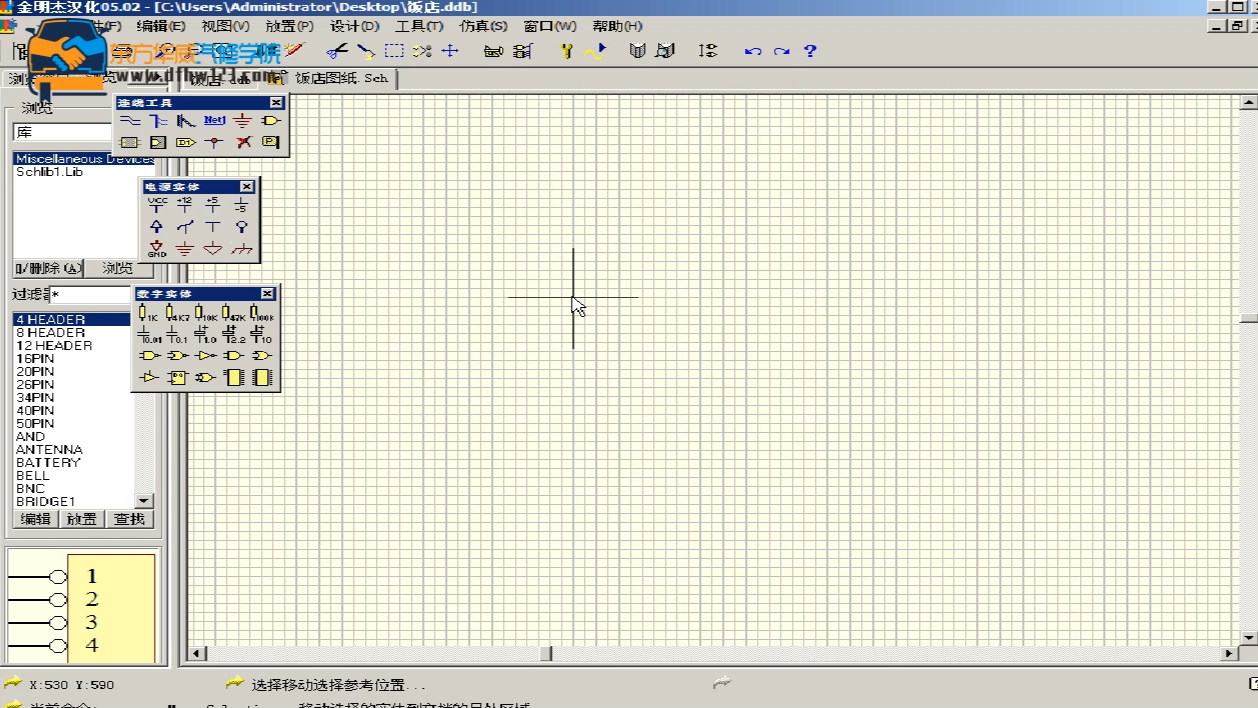The height and width of the screenshot is (708, 1258).
Task: Click the 浏览 button under the library list
Action: tap(118, 268)
